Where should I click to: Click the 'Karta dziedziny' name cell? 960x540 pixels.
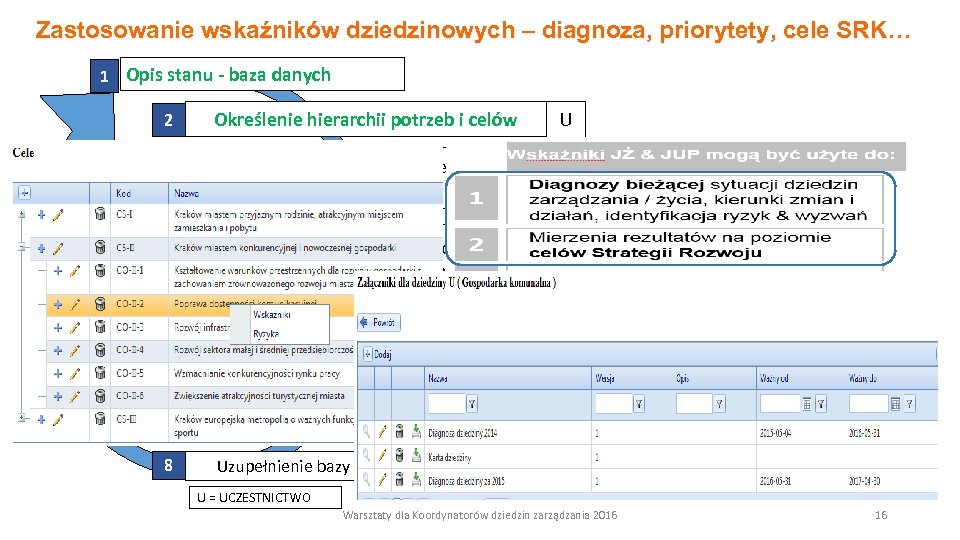tap(449, 457)
